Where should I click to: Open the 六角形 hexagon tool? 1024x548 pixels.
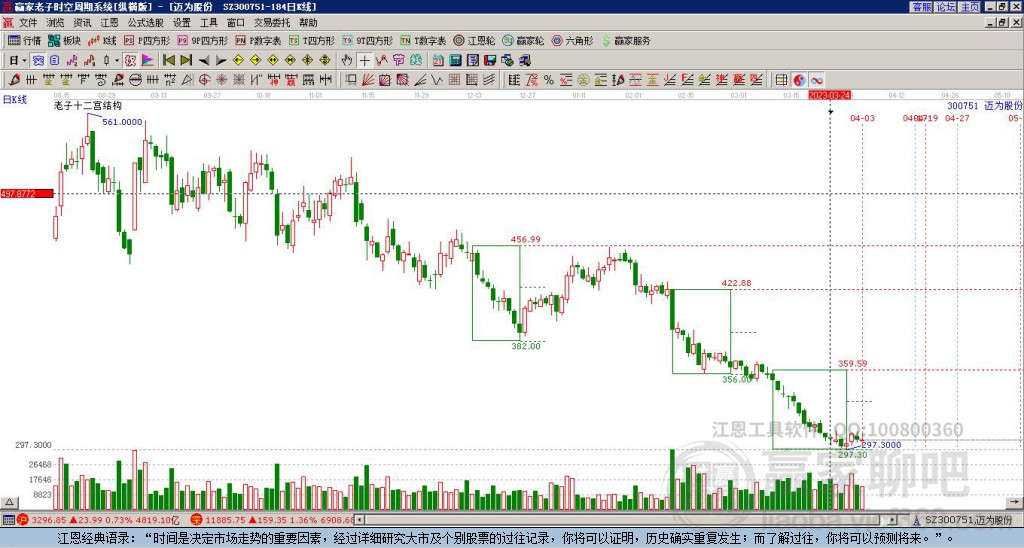click(x=572, y=40)
